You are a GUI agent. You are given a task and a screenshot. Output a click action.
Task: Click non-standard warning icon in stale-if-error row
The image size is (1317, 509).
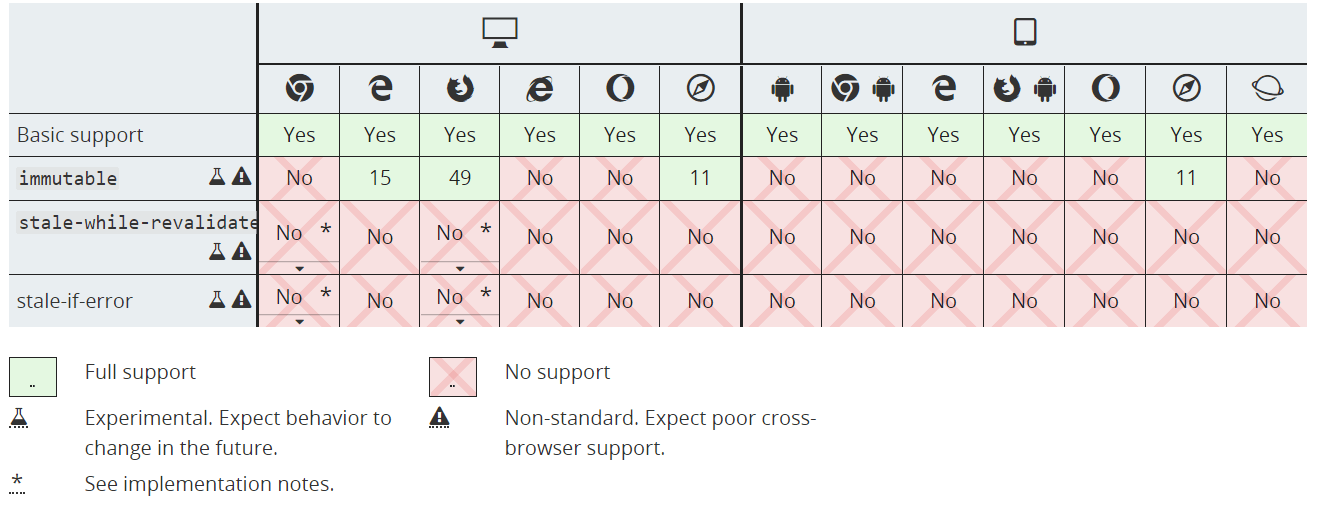[241, 300]
